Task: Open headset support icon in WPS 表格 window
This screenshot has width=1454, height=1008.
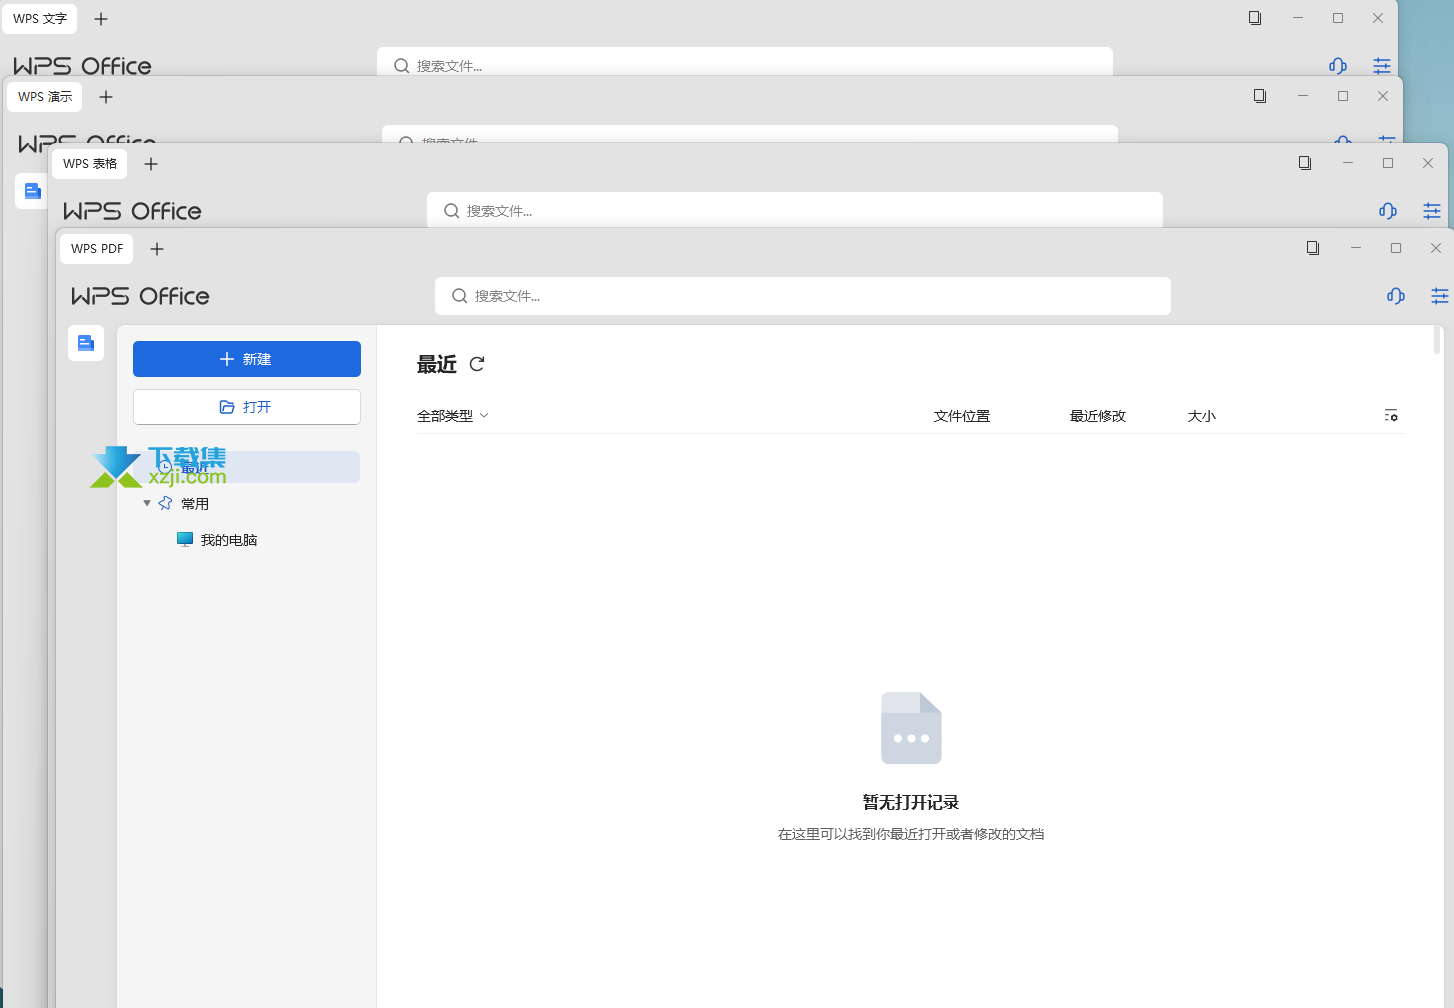Action: [x=1388, y=211]
